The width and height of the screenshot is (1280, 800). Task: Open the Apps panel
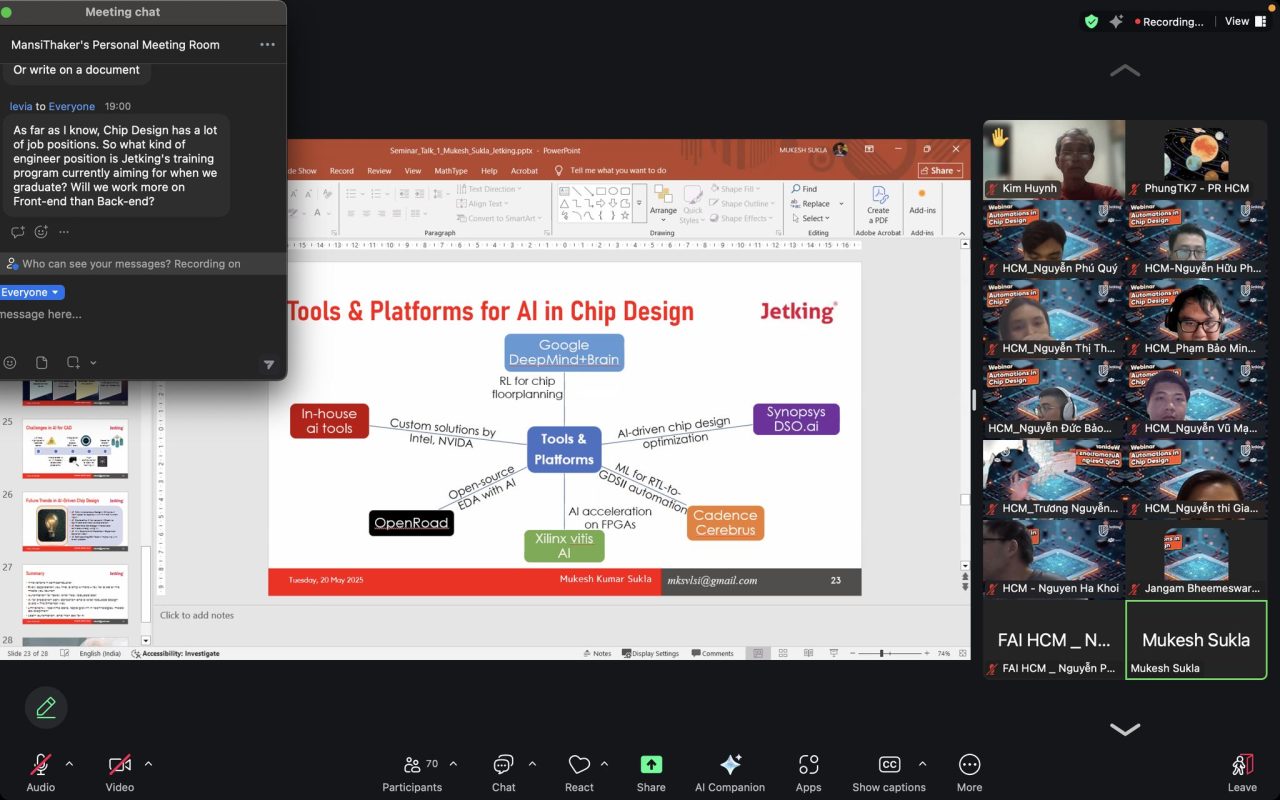tap(809, 772)
